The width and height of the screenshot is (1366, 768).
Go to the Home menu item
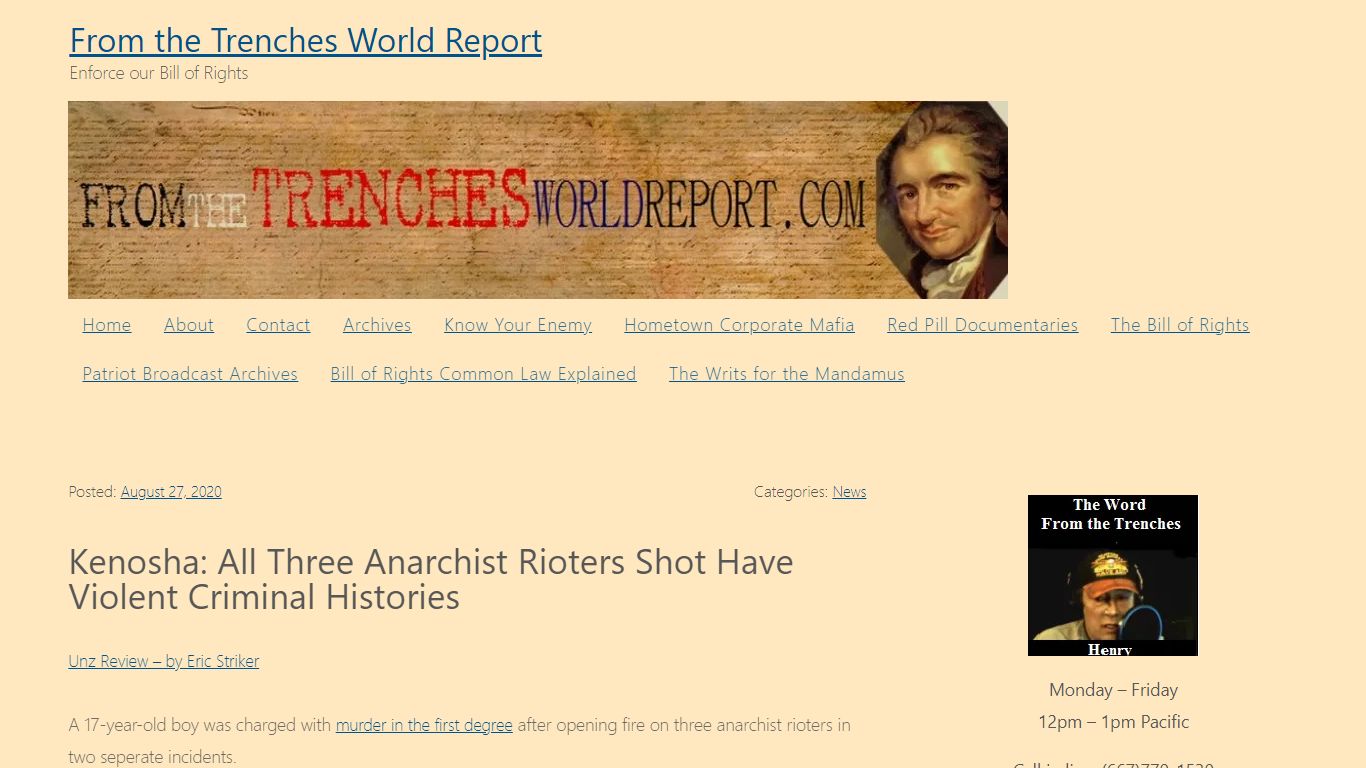tap(107, 325)
